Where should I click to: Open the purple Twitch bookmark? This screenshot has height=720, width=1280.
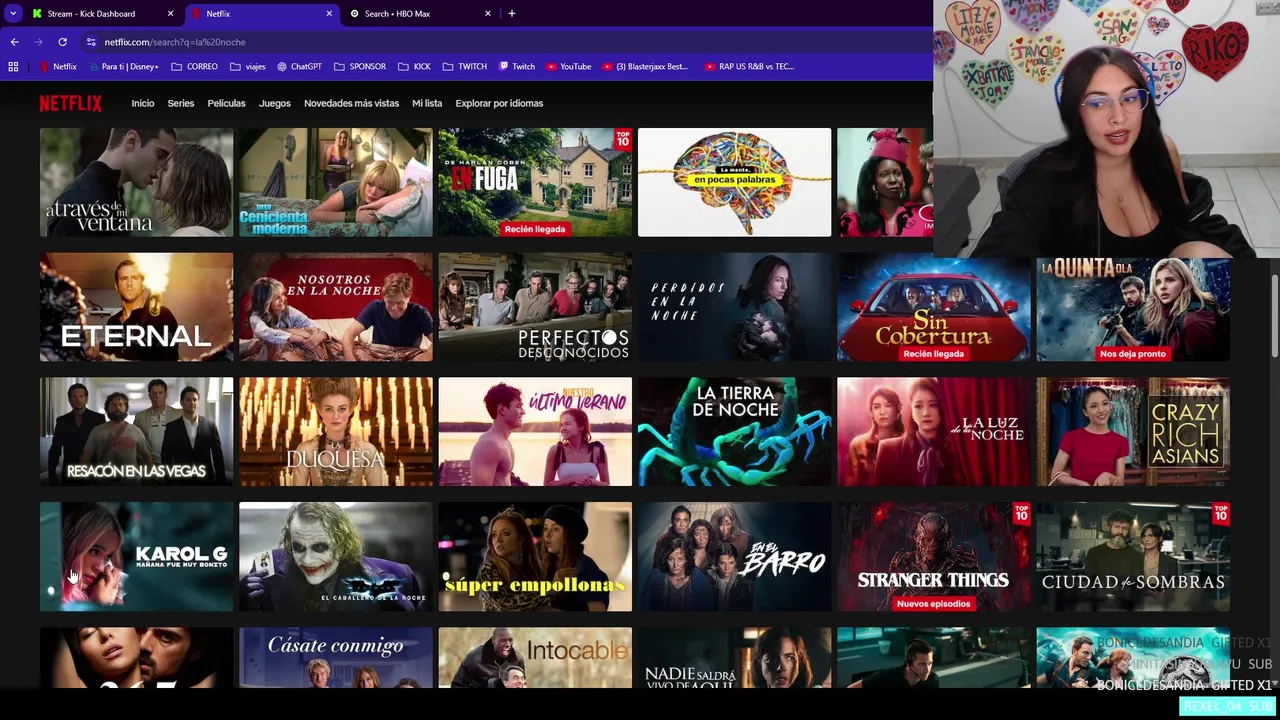point(517,67)
